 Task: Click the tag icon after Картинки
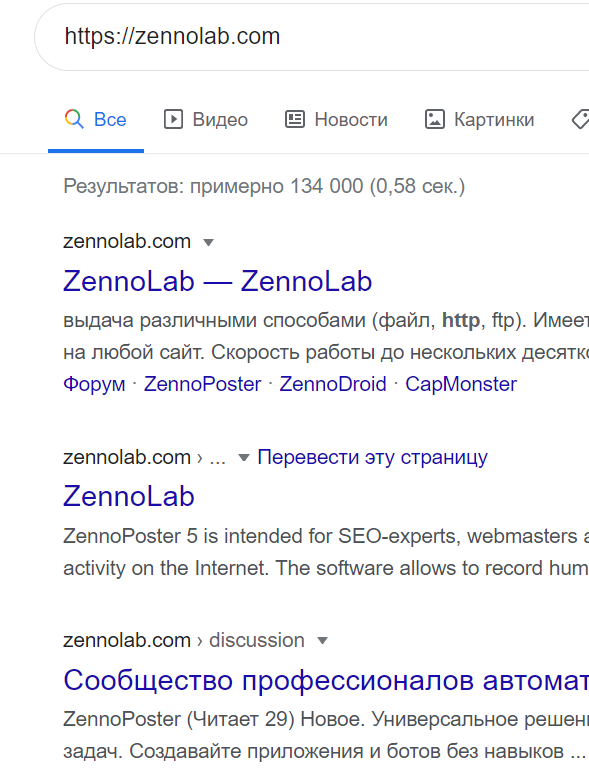click(x=581, y=120)
